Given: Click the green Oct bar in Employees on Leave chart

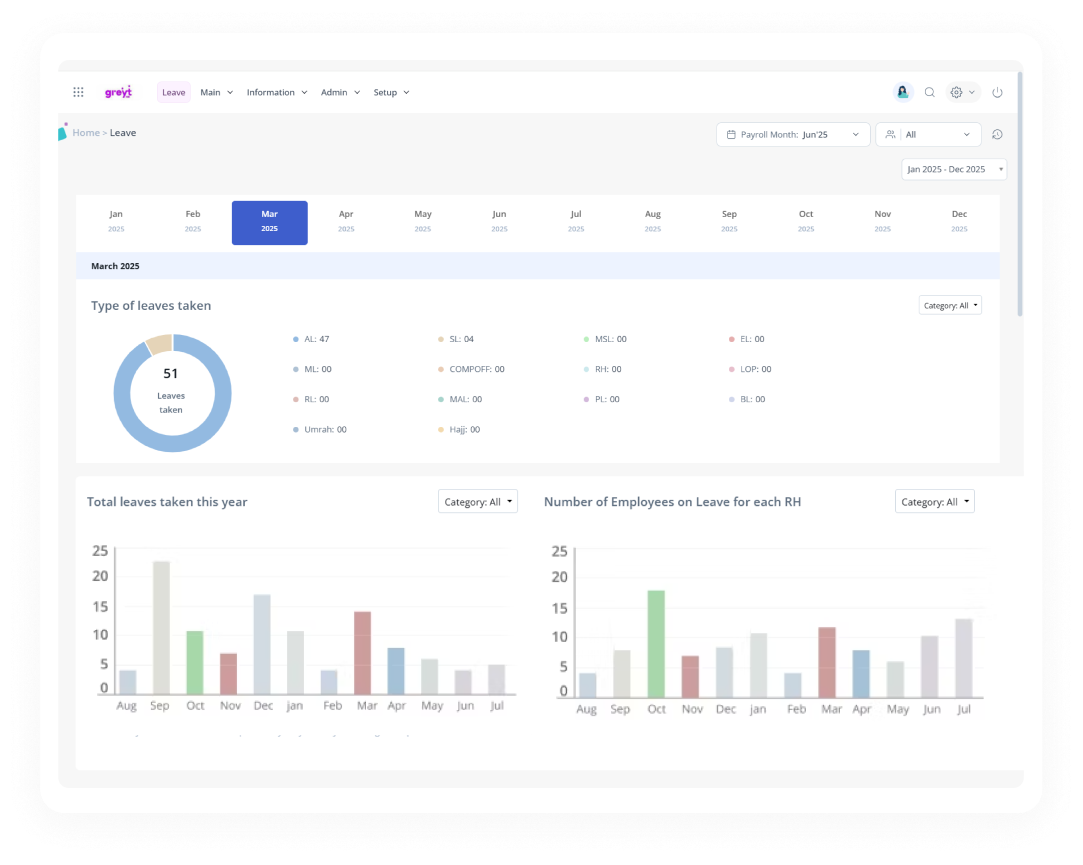Looking at the screenshot, I should pyautogui.click(x=656, y=644).
